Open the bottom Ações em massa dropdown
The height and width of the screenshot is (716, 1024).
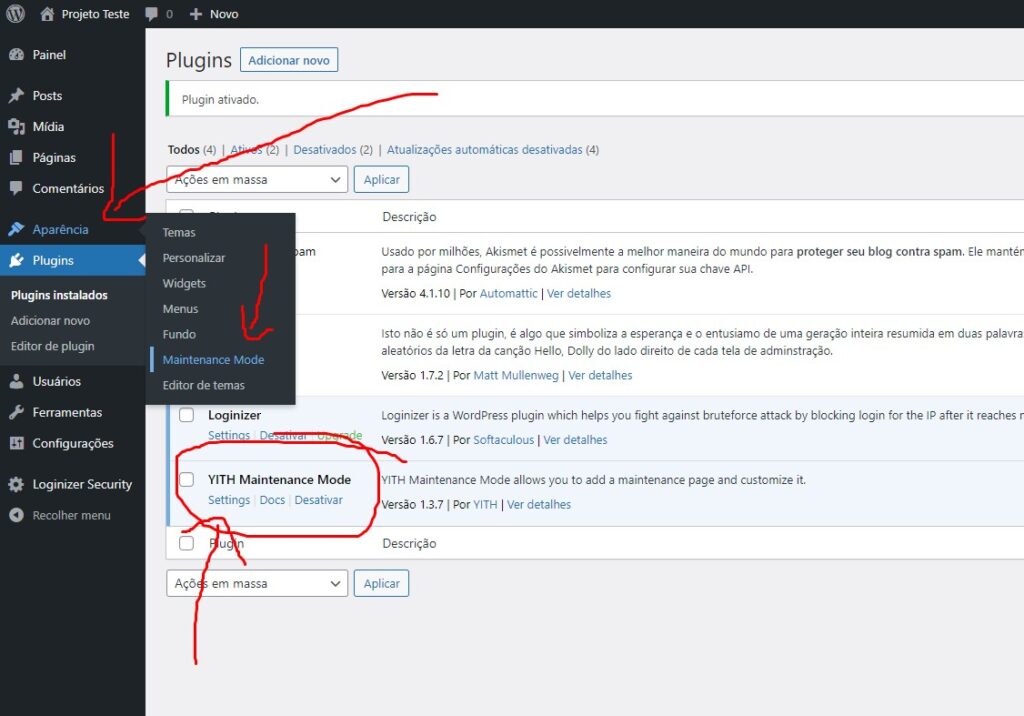pyautogui.click(x=257, y=583)
